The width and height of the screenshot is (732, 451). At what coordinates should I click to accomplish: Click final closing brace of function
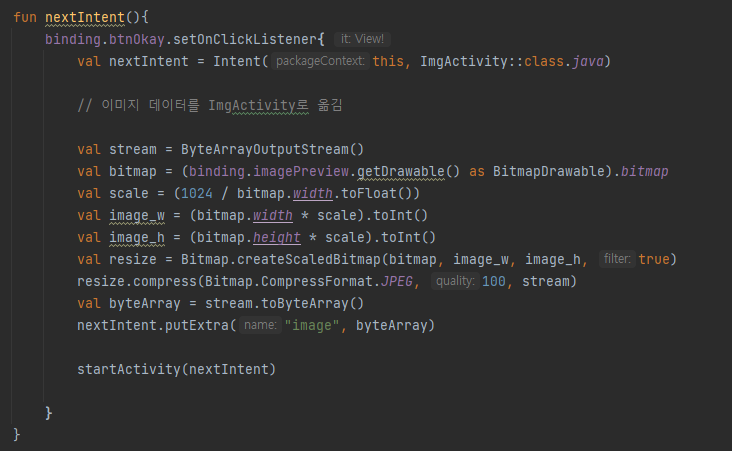16,435
